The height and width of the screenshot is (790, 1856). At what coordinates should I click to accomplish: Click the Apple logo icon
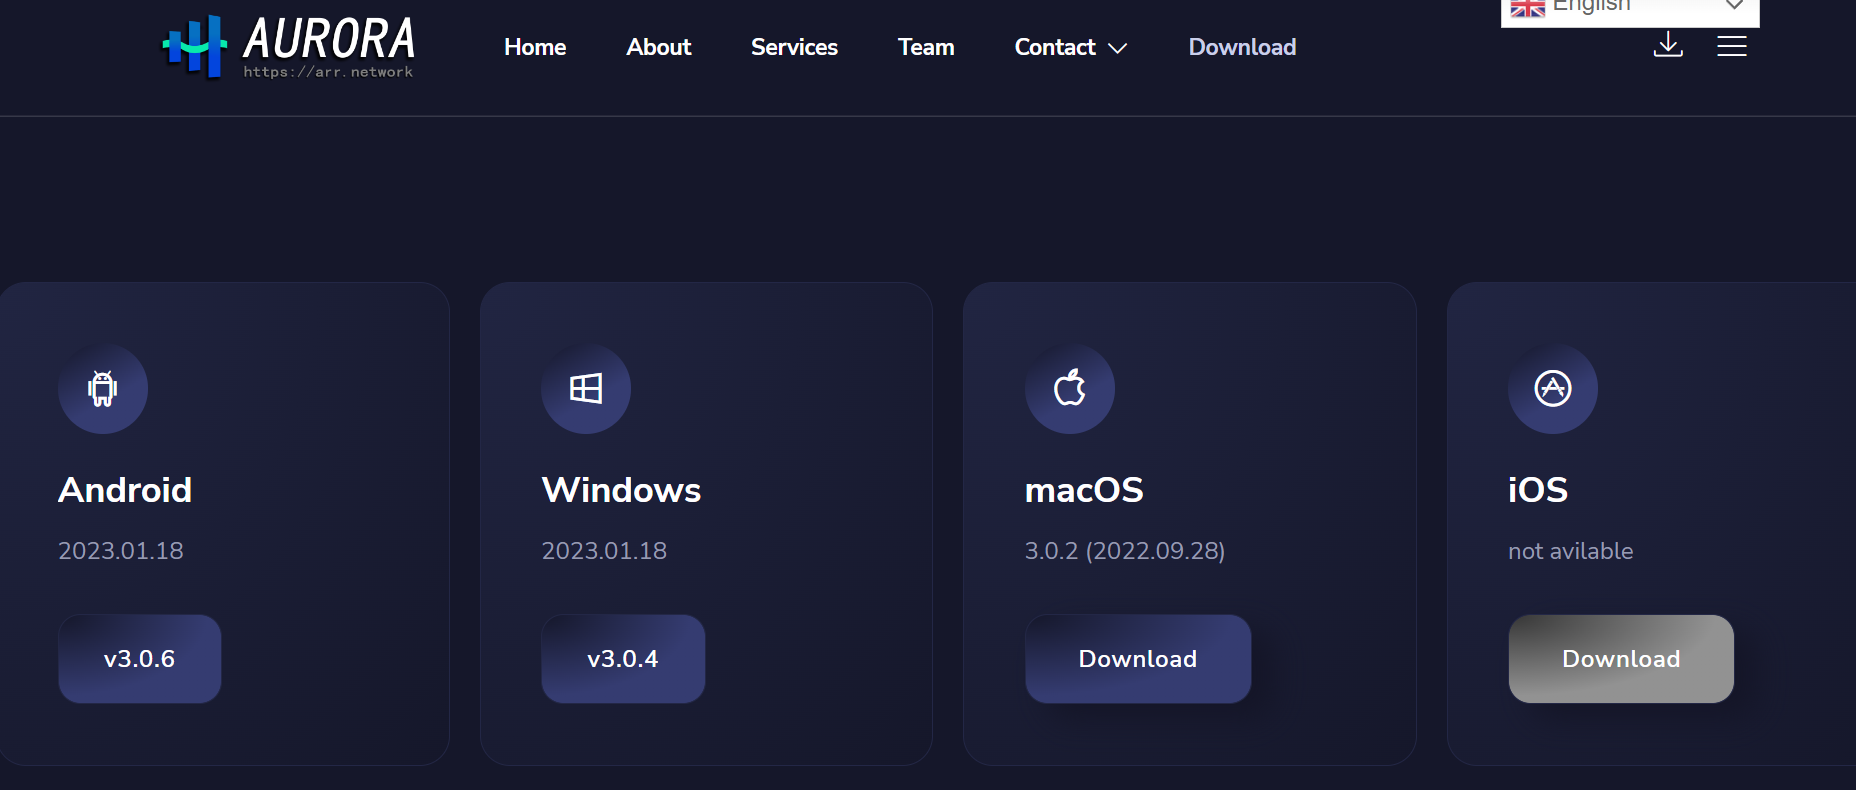click(x=1070, y=389)
